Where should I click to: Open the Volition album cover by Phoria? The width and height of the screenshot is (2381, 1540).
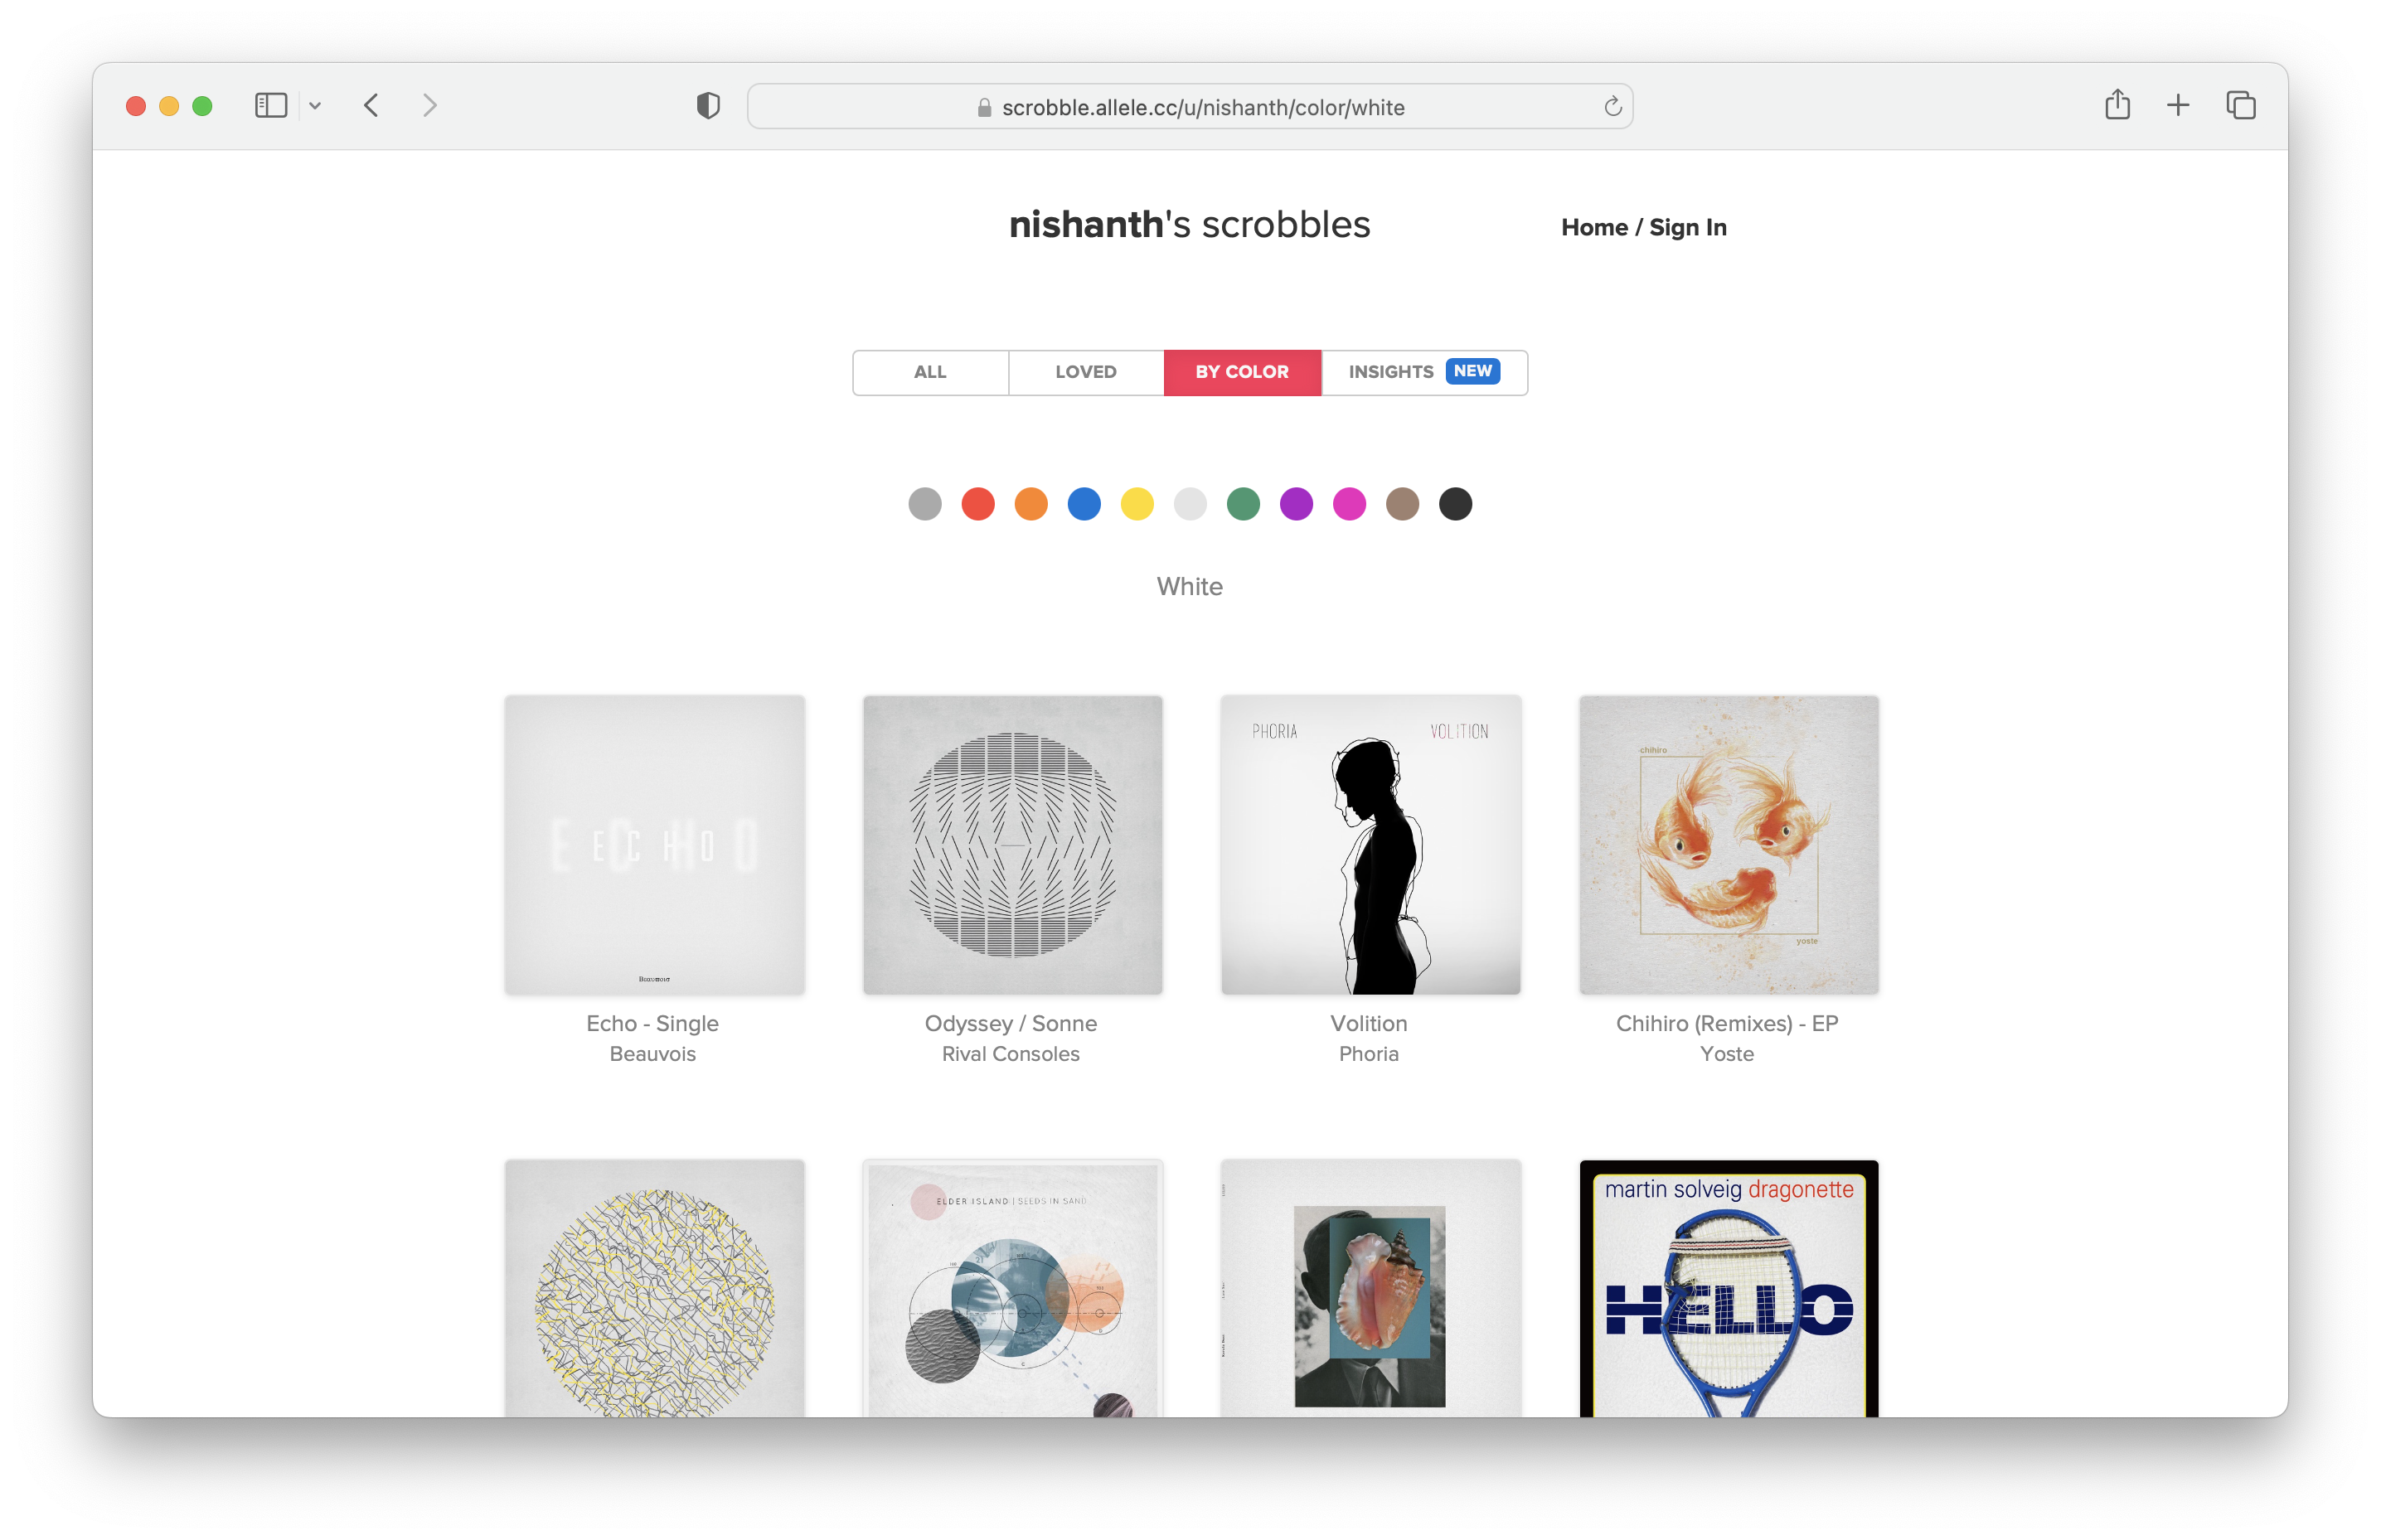1370,845
